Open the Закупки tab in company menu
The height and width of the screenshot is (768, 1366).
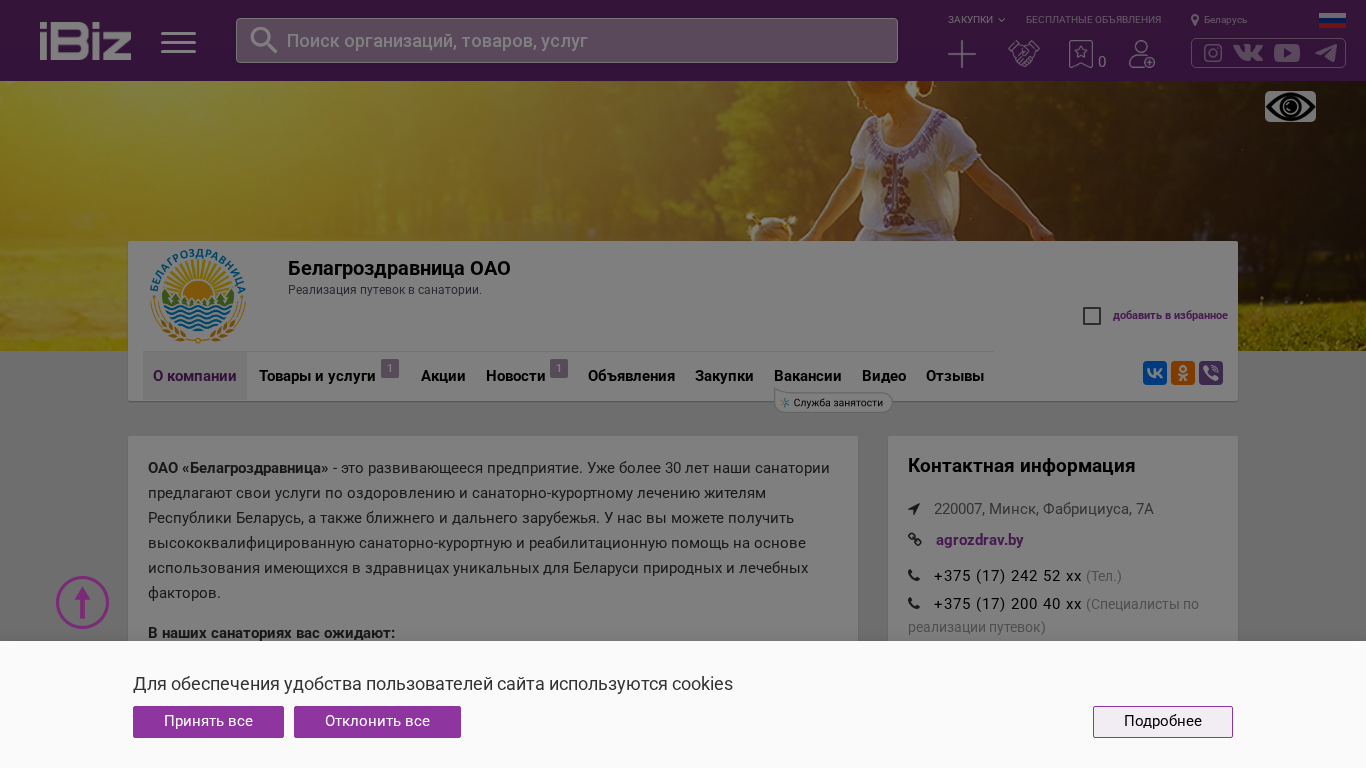coord(724,376)
